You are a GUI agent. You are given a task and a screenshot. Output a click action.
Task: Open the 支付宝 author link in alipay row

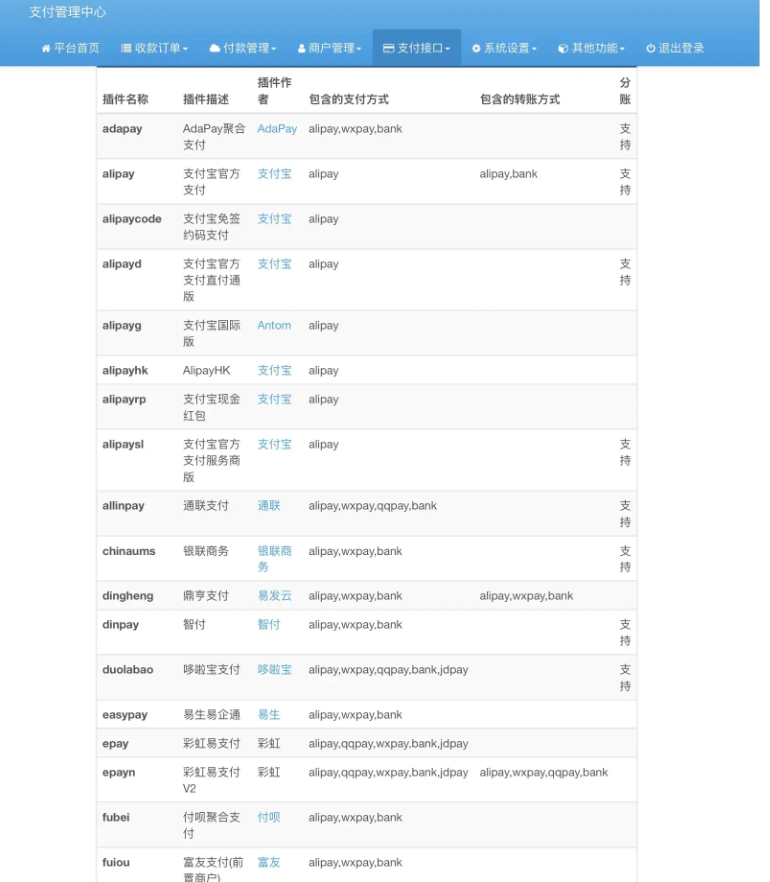click(274, 174)
